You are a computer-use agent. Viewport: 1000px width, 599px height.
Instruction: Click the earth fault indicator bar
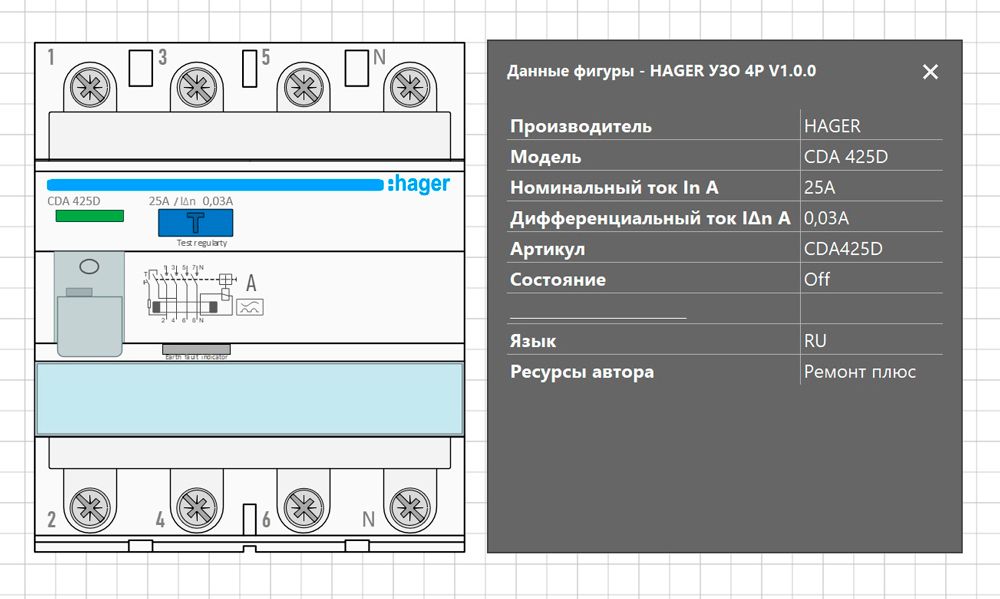pos(196,349)
